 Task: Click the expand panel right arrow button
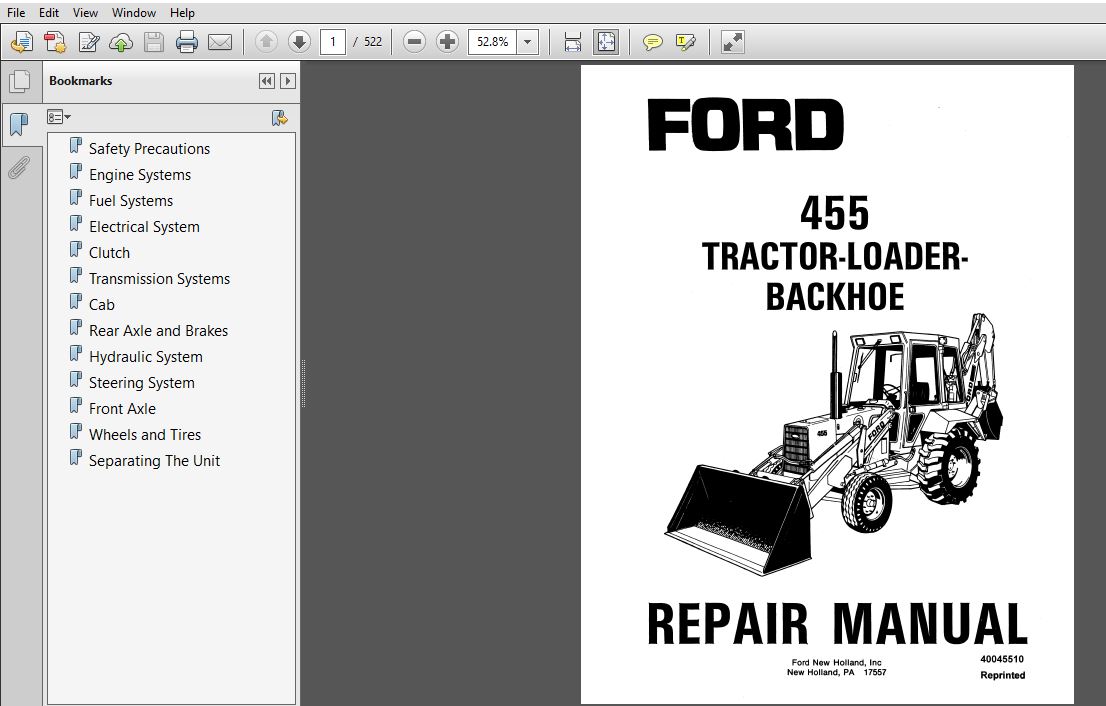tap(288, 81)
